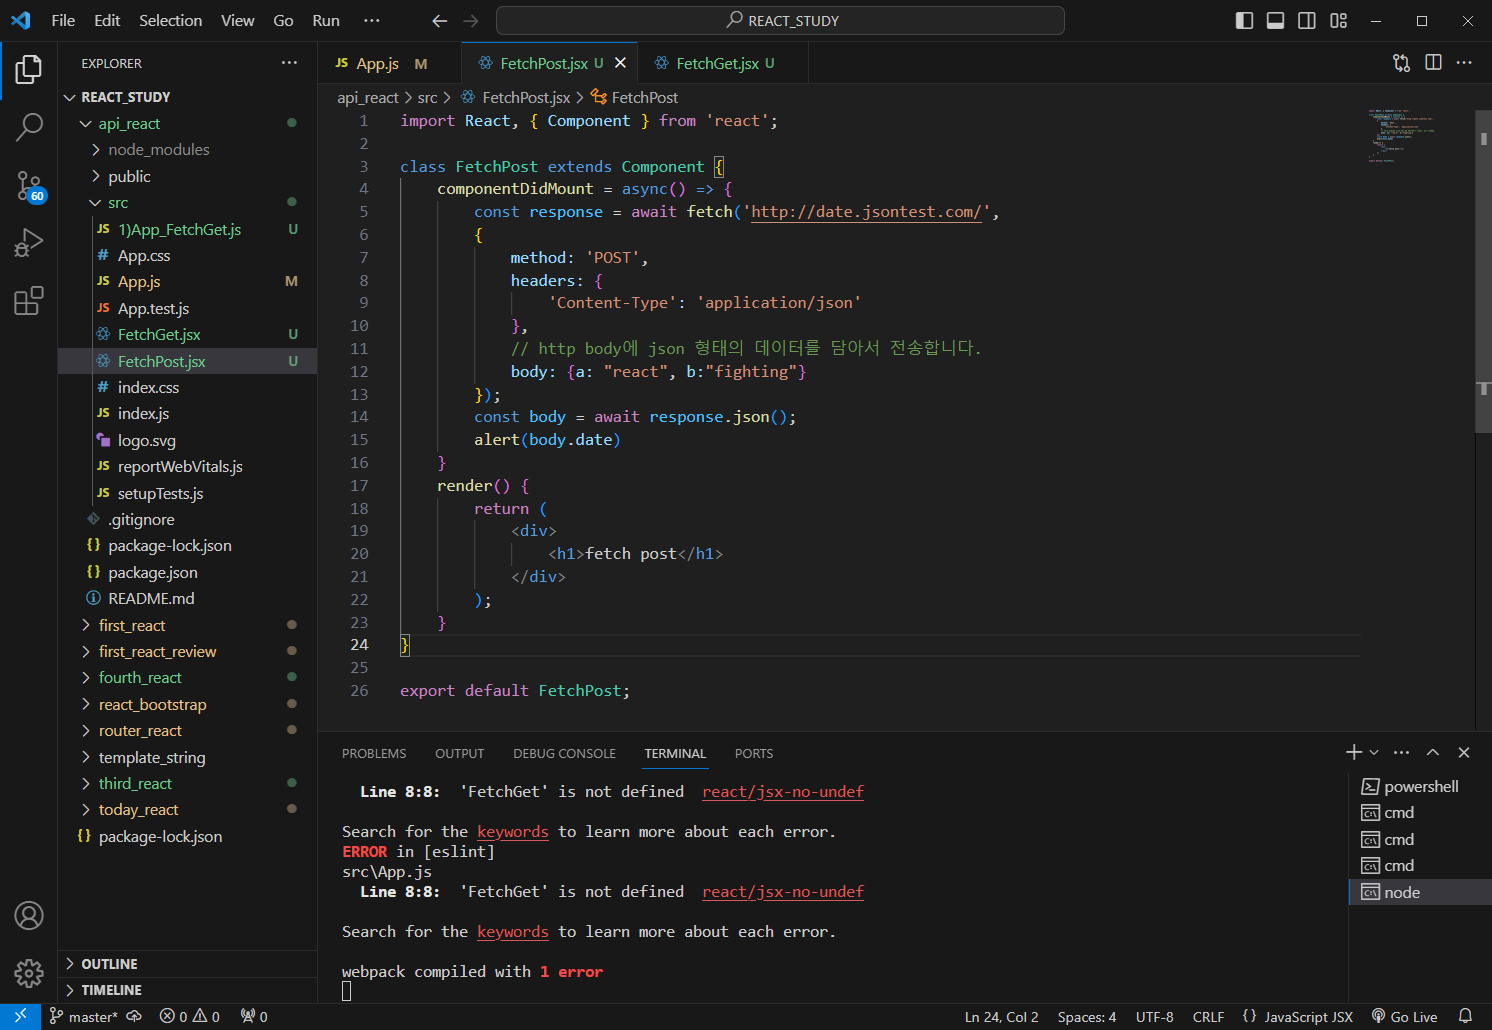1492x1030 pixels.
Task: Click master* branch in status bar
Action: coord(83,1017)
